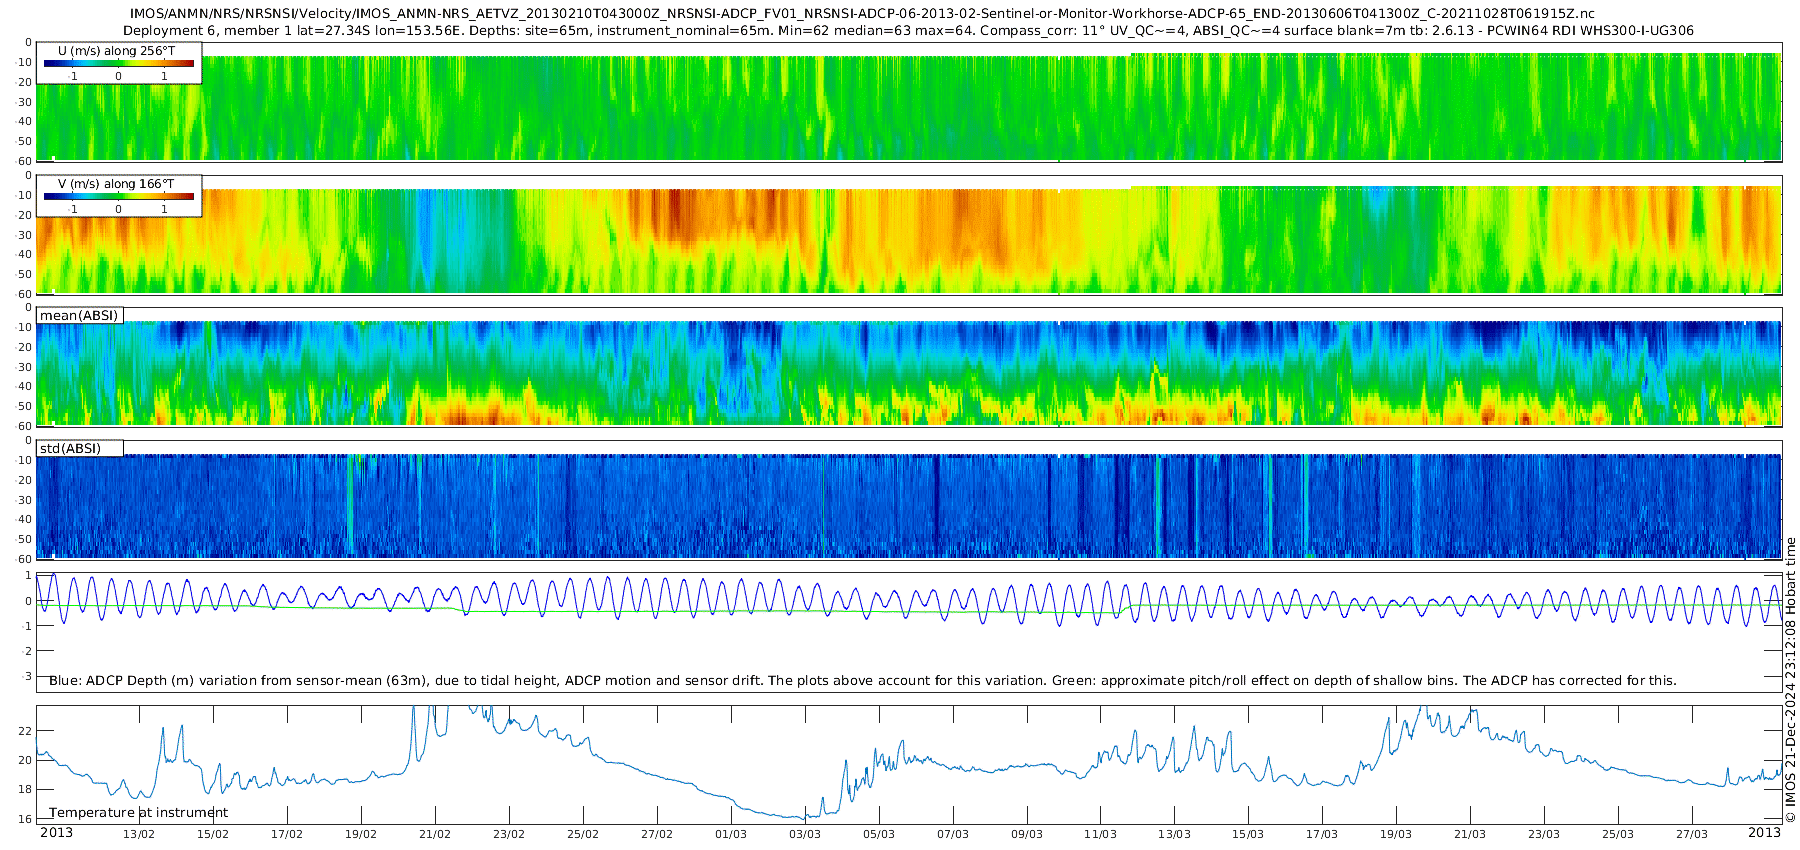The height and width of the screenshot is (850, 1800).
Task: Click the 'Temperature at instrument' label
Action: tap(138, 813)
